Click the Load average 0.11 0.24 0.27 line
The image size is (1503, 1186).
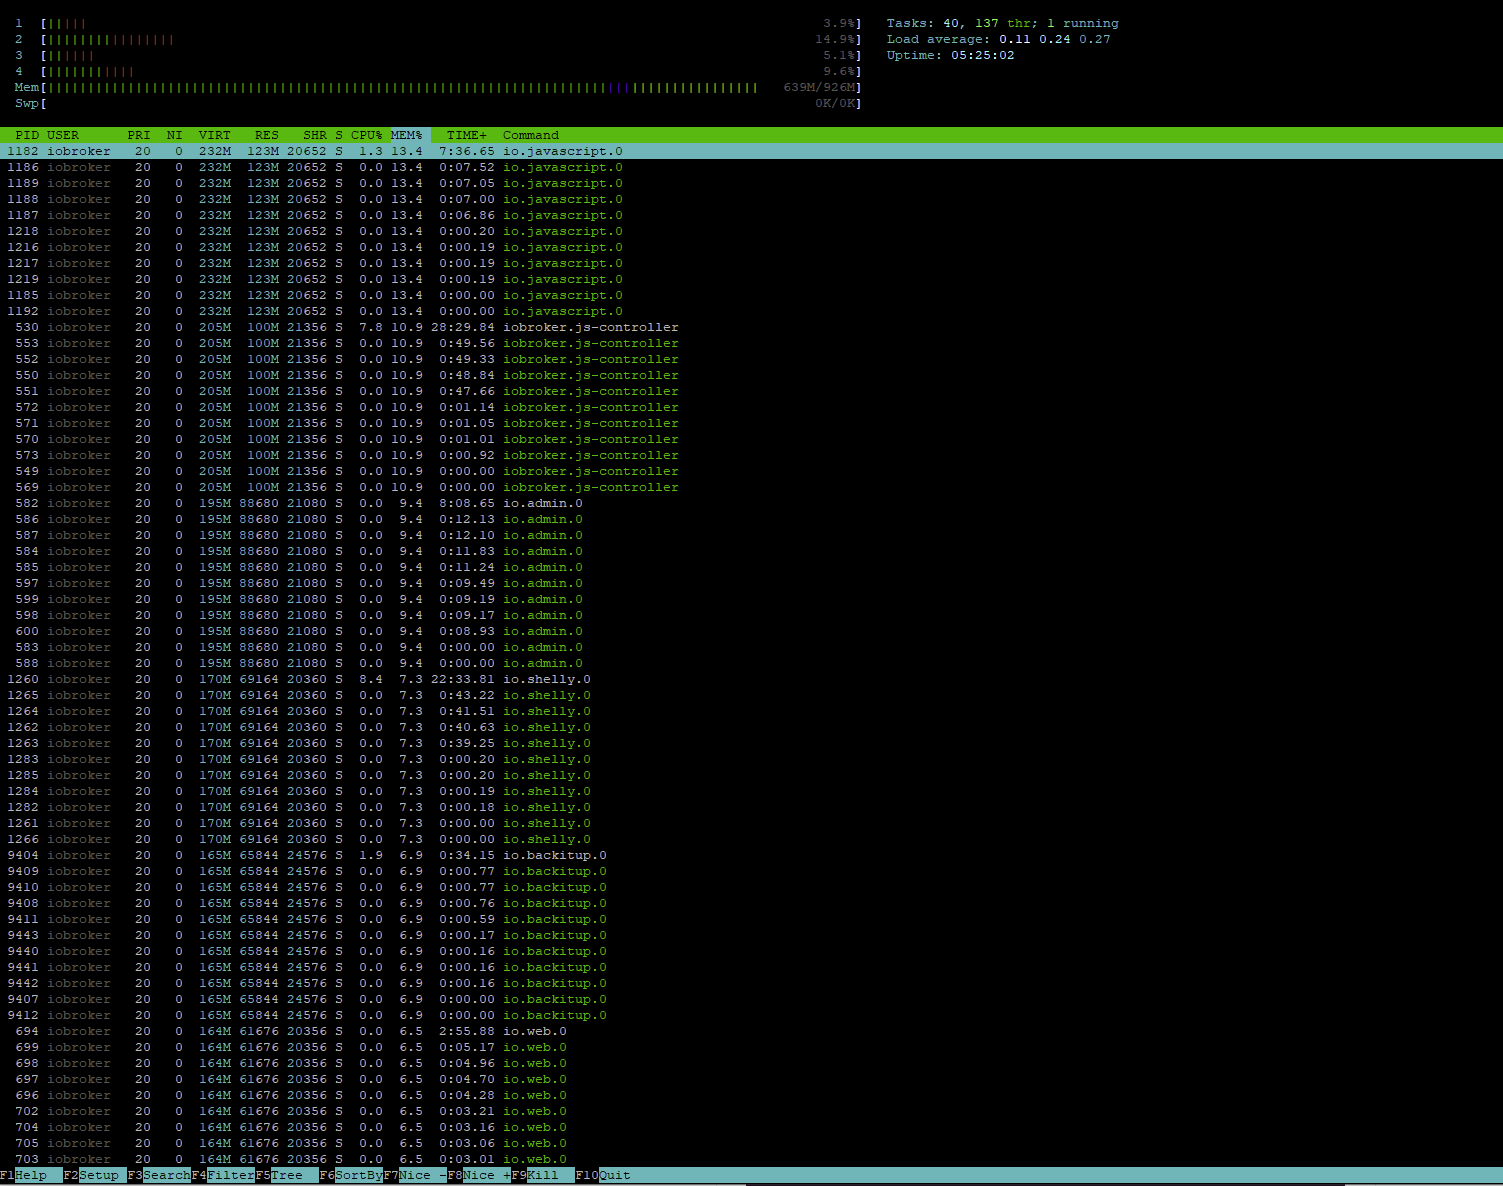(x=998, y=39)
